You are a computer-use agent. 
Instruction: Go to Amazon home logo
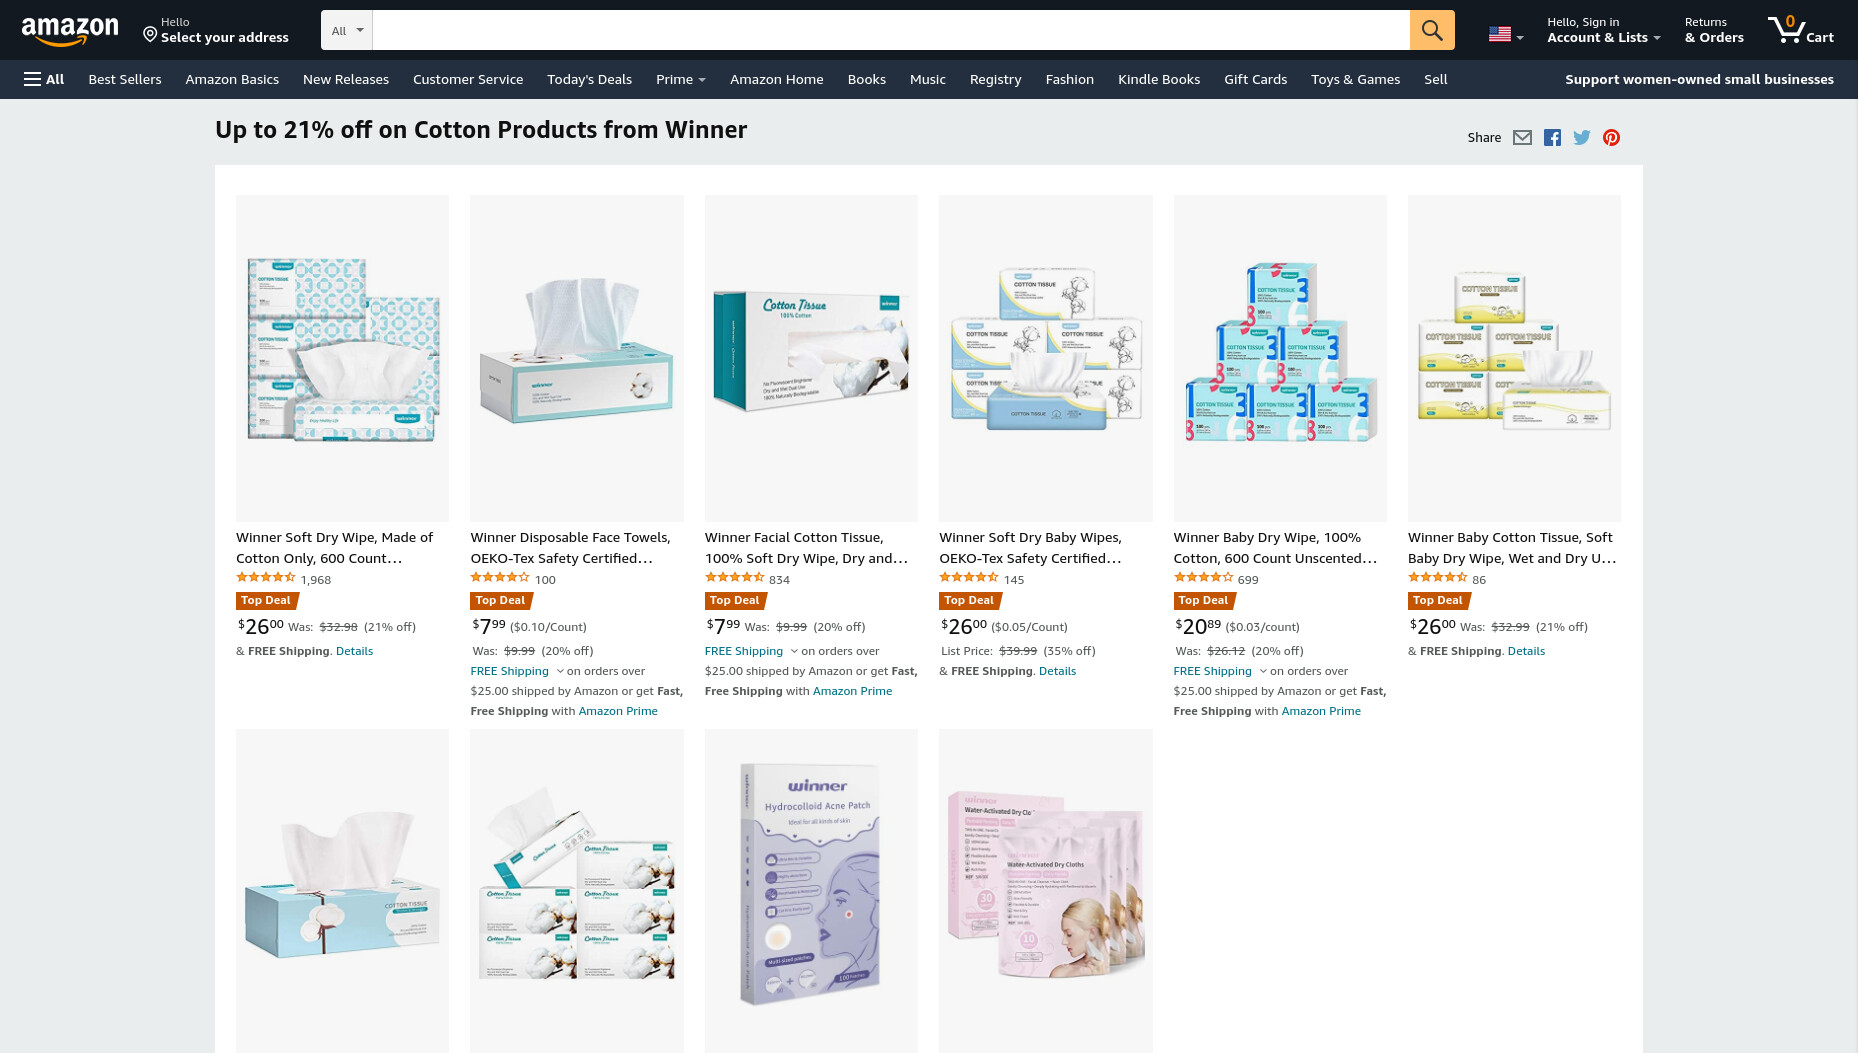point(70,31)
